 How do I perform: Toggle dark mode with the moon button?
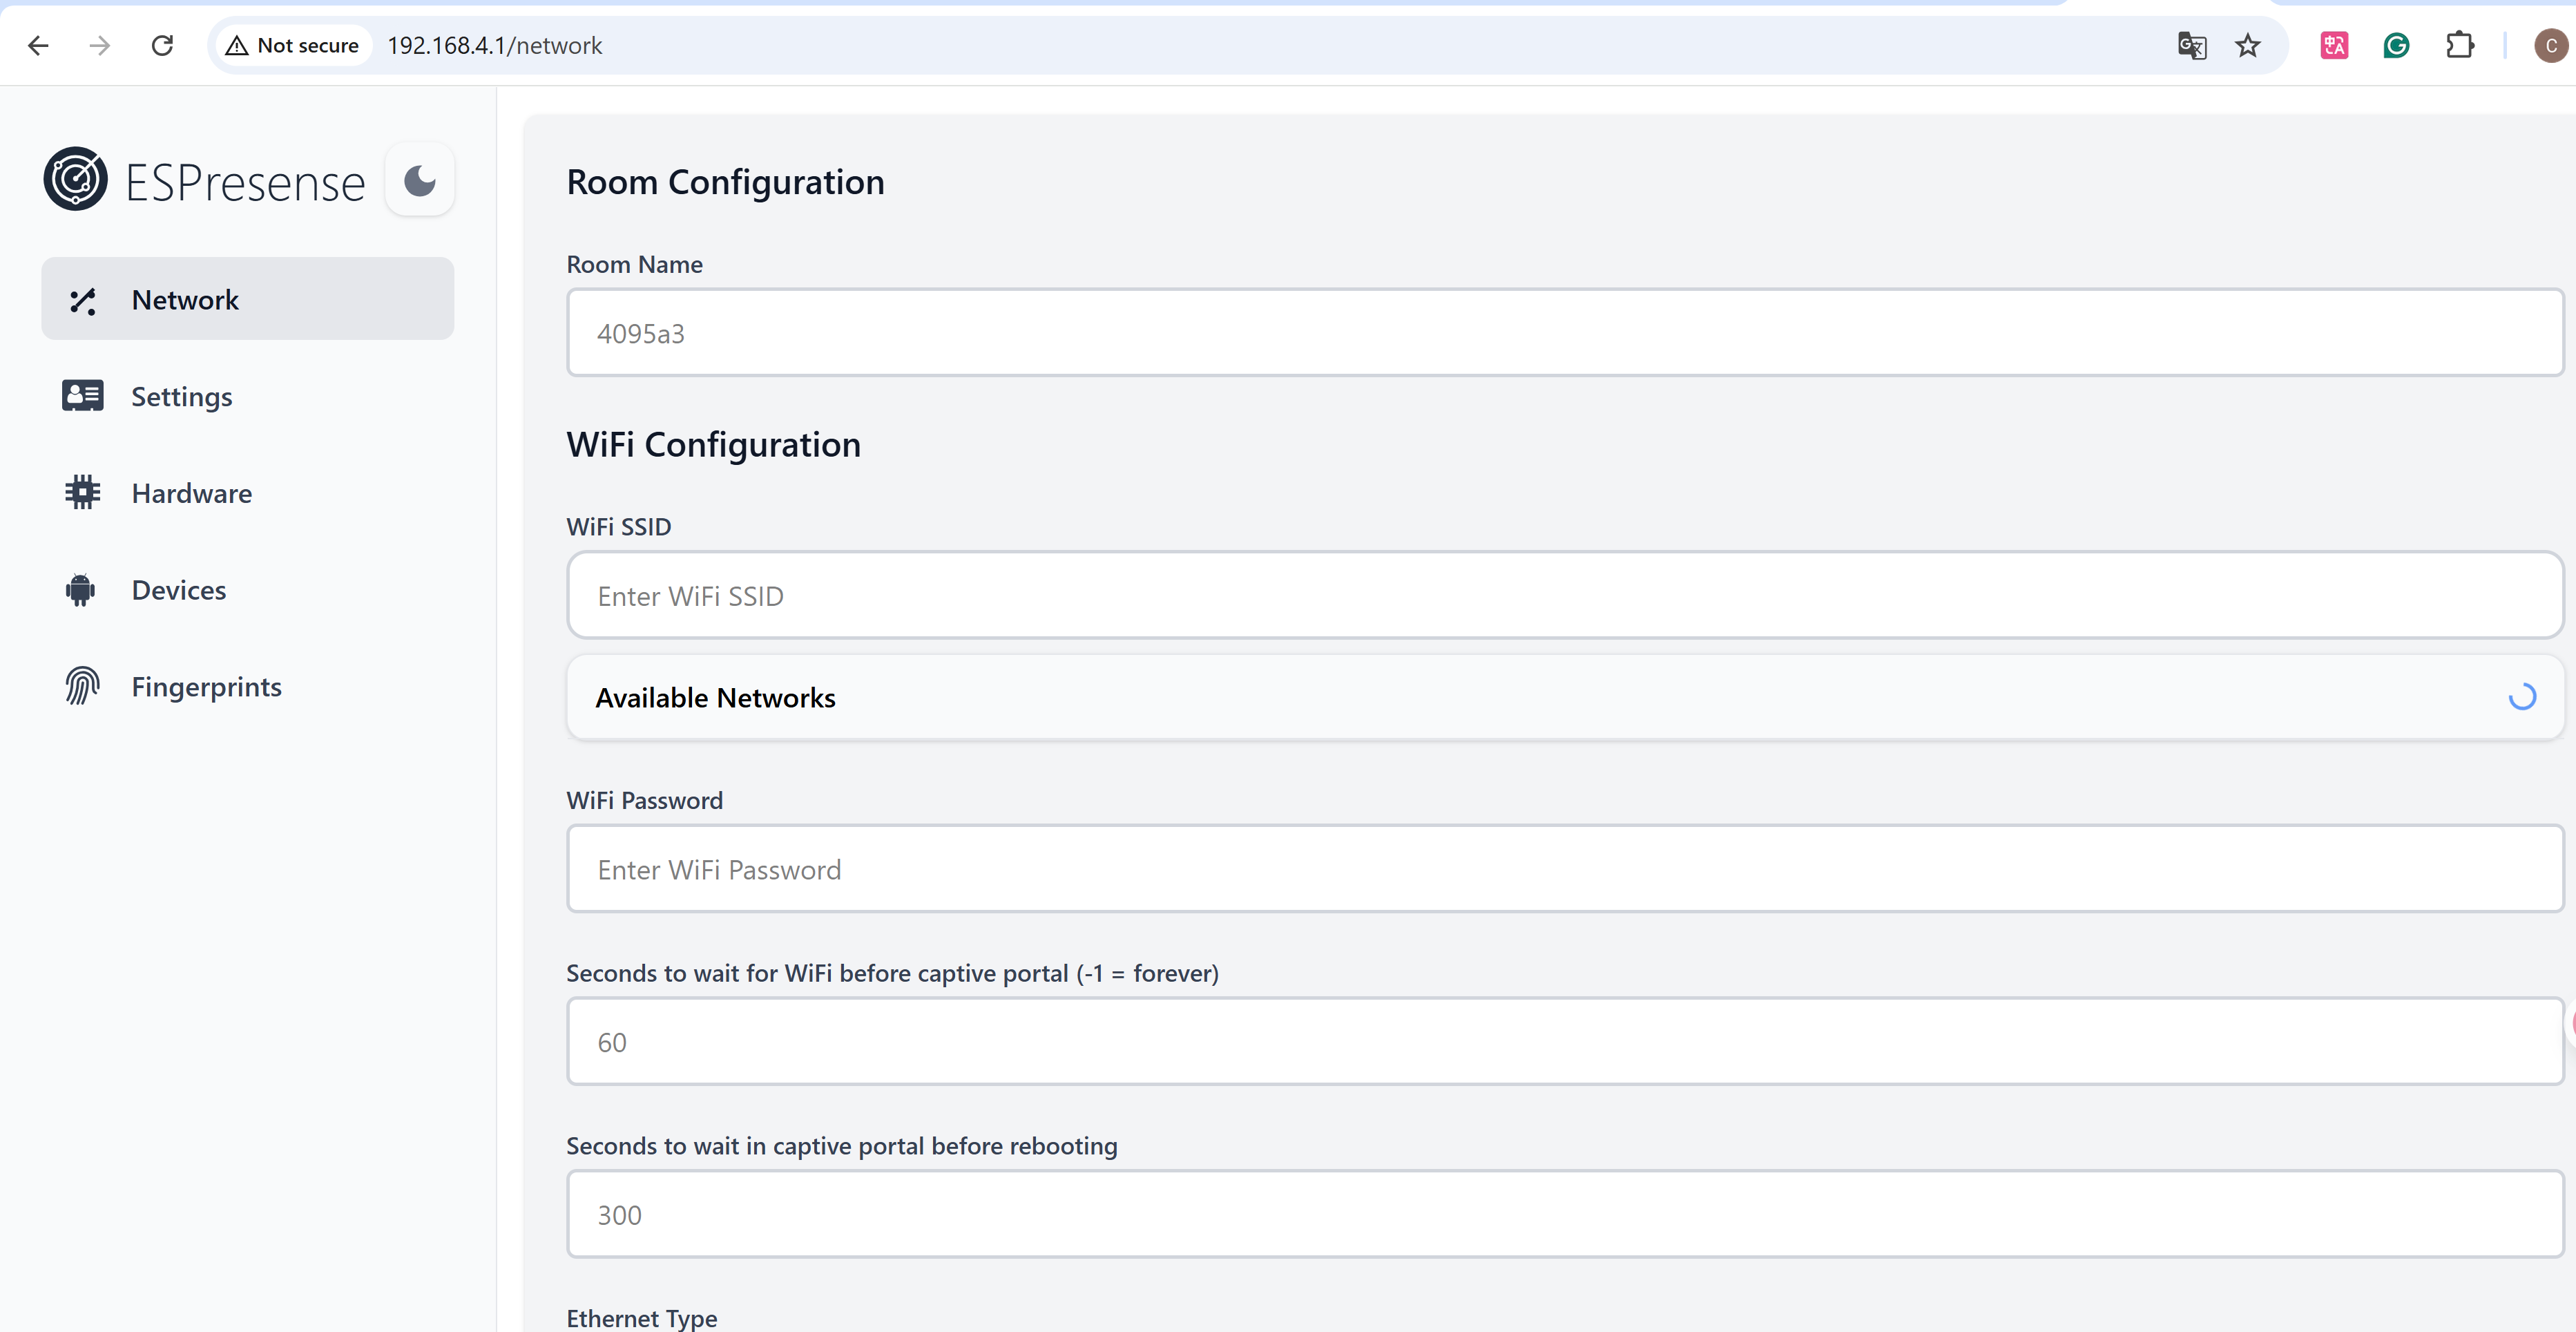tap(420, 181)
